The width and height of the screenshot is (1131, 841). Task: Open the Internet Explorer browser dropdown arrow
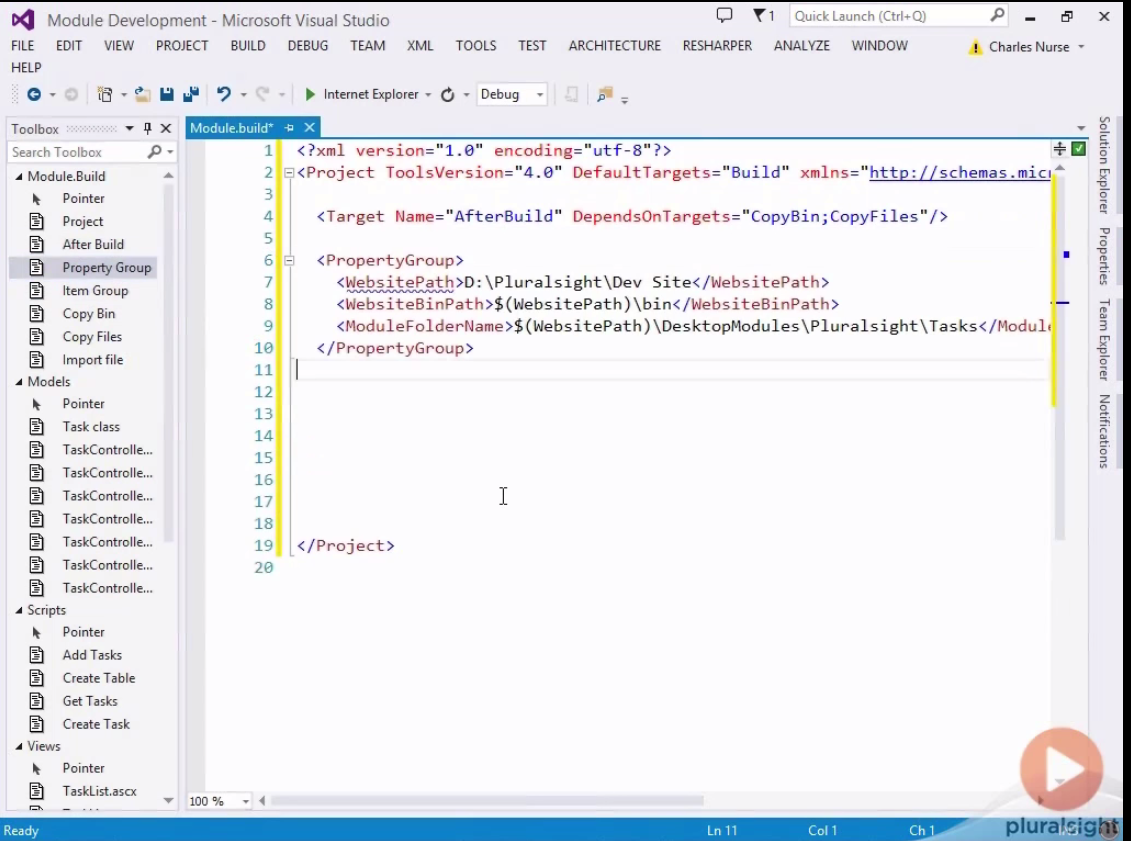428,95
